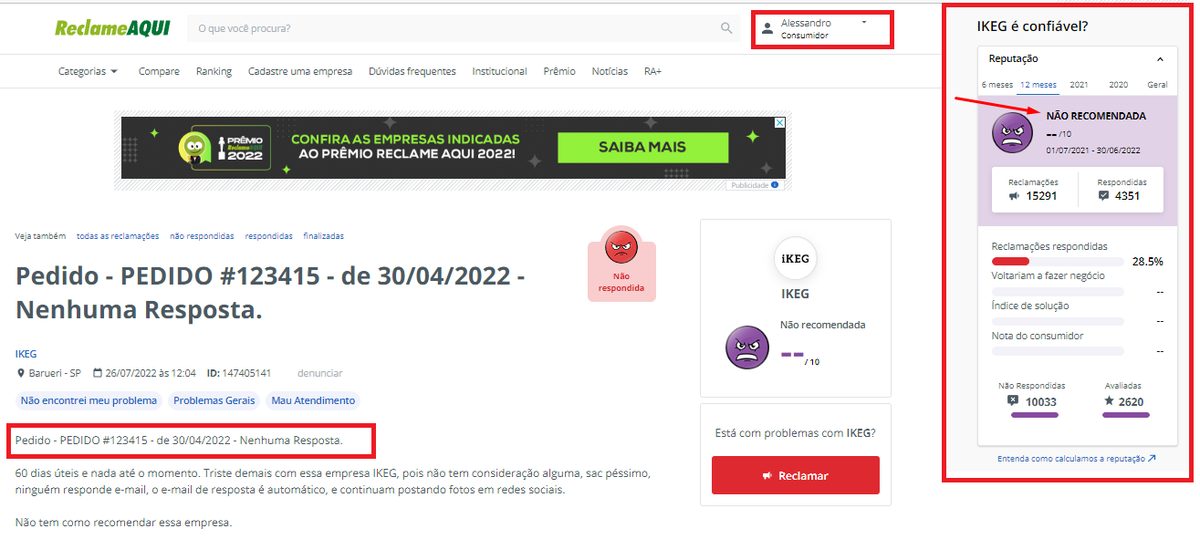
Task: Open the Compare menu item
Action: pos(159,71)
